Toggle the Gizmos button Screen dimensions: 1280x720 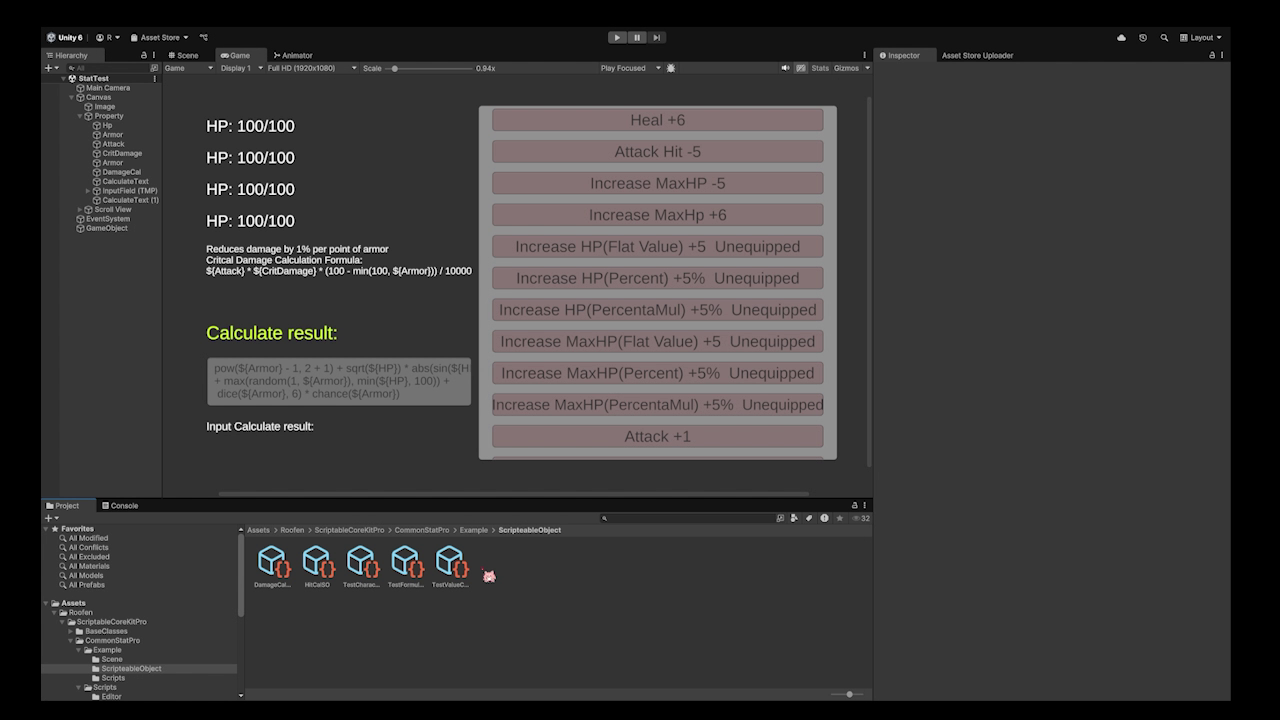pos(846,68)
